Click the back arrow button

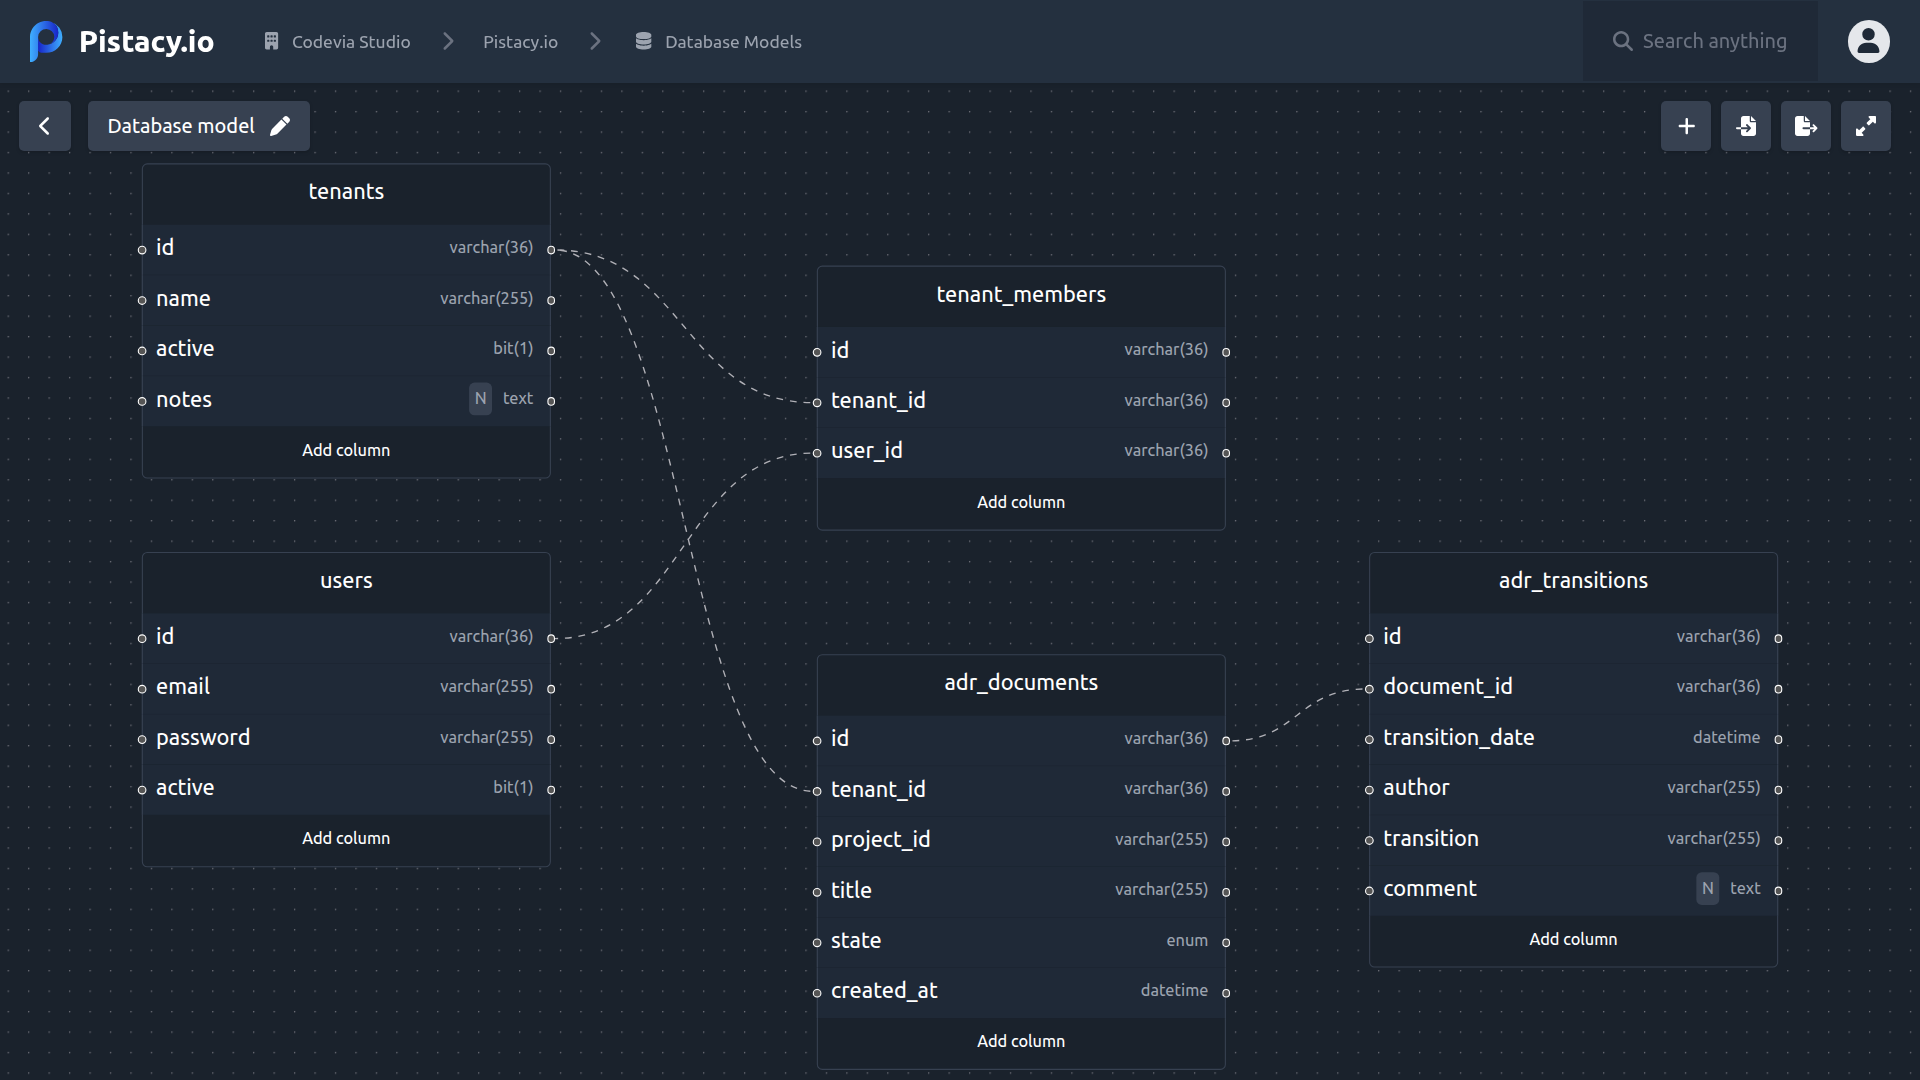click(44, 126)
